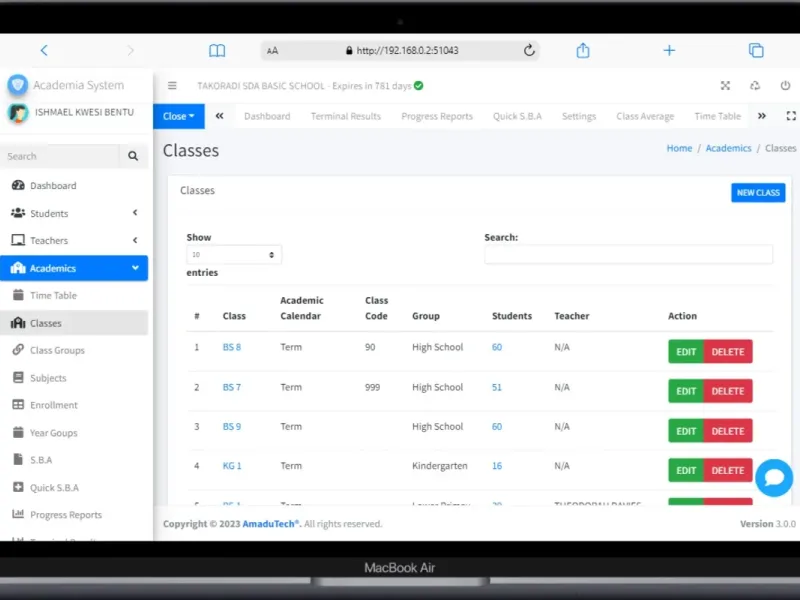Edit the BS 7 class
The width and height of the screenshot is (800, 600).
tap(686, 391)
